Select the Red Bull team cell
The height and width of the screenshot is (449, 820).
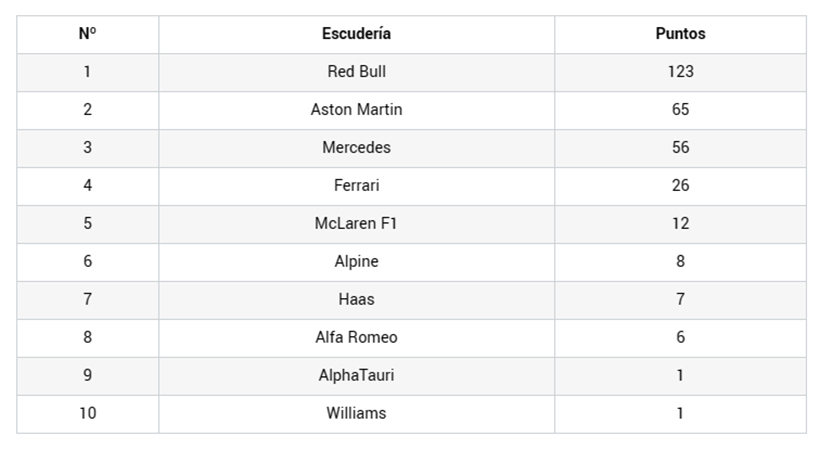(x=356, y=72)
